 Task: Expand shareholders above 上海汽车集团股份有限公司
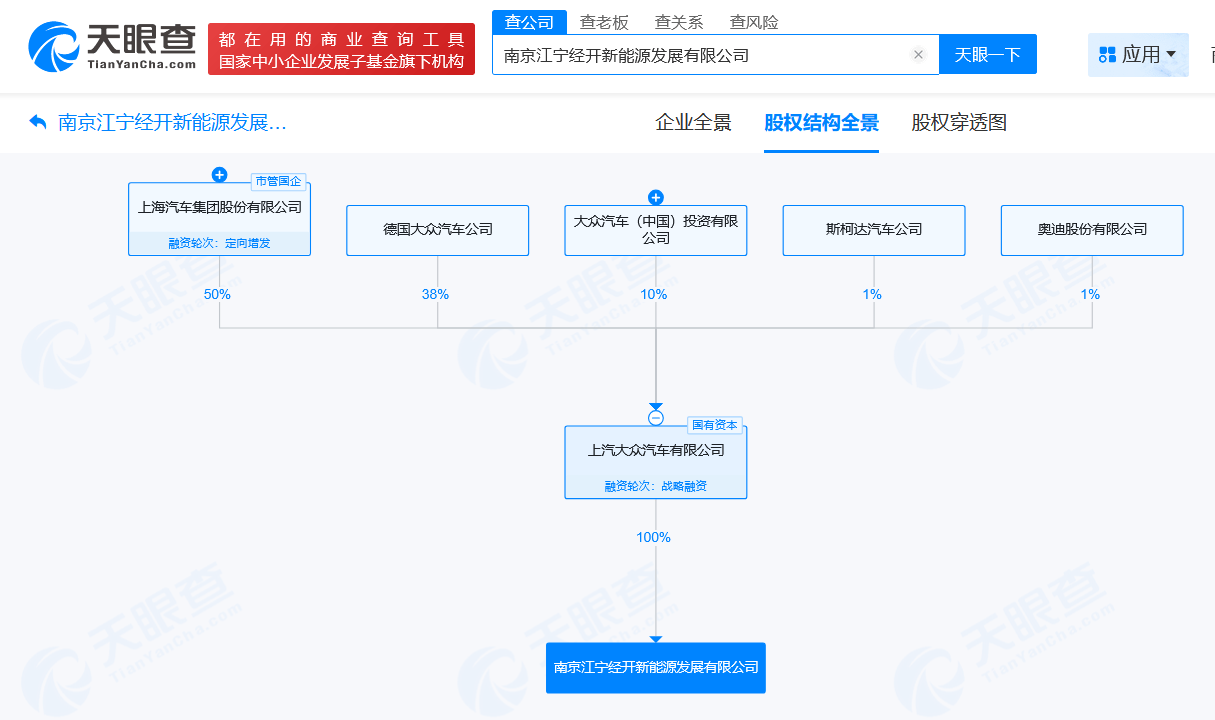coord(219,175)
